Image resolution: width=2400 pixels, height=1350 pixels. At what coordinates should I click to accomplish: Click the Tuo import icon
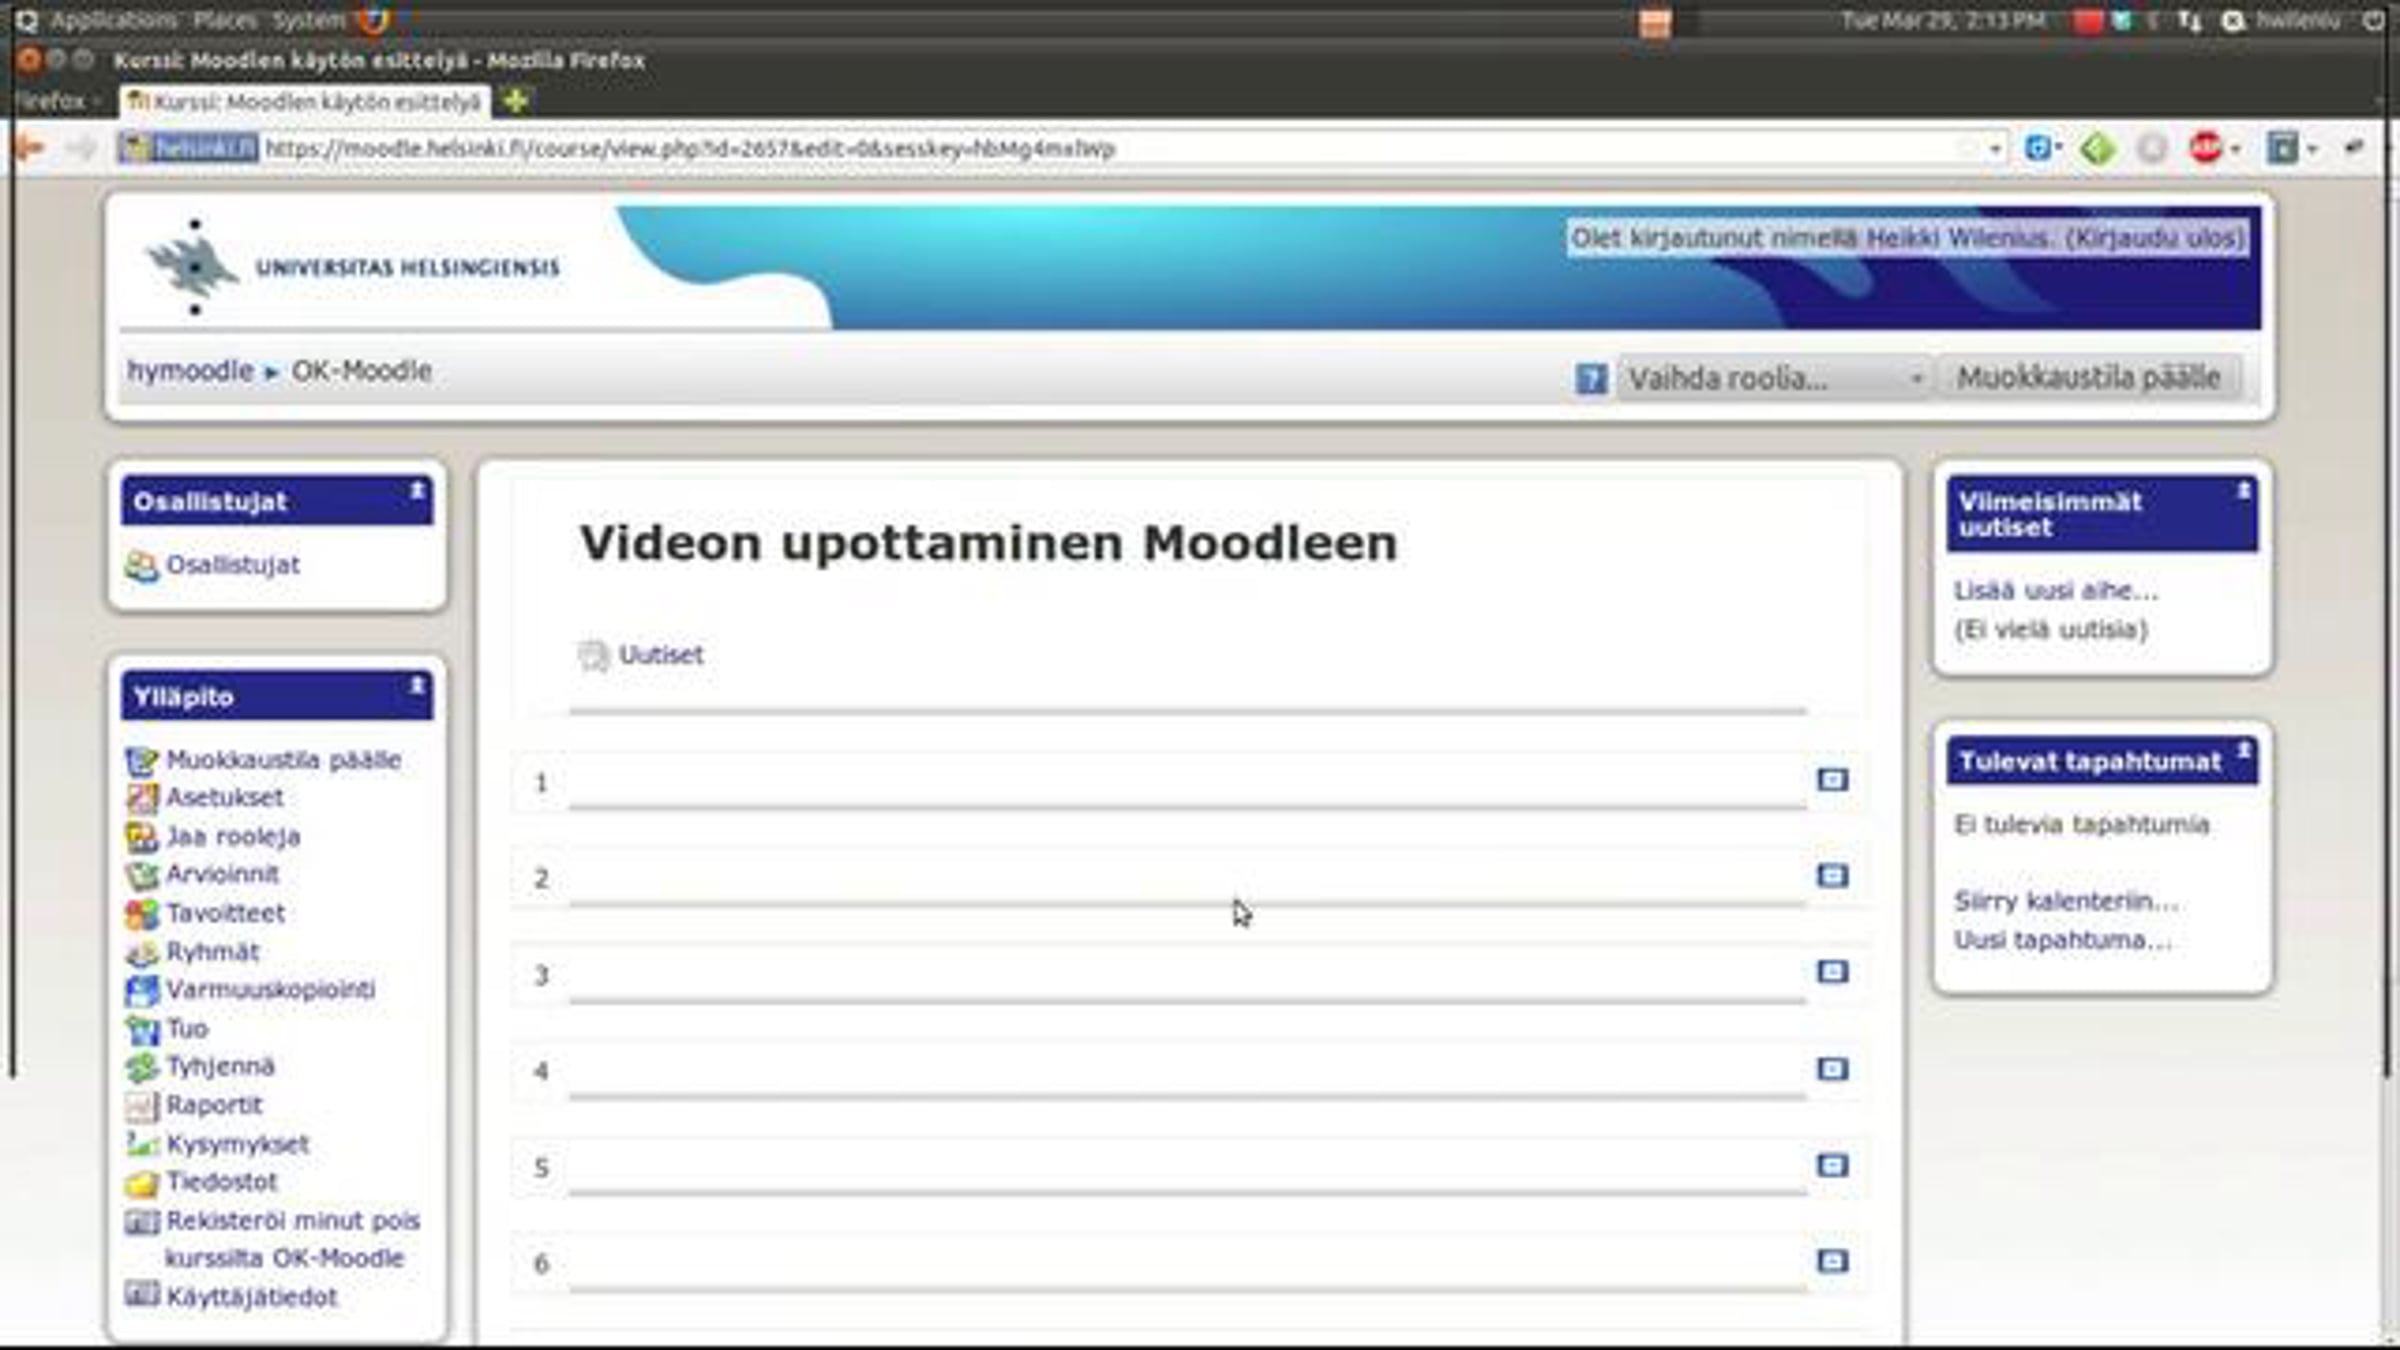click(141, 1029)
